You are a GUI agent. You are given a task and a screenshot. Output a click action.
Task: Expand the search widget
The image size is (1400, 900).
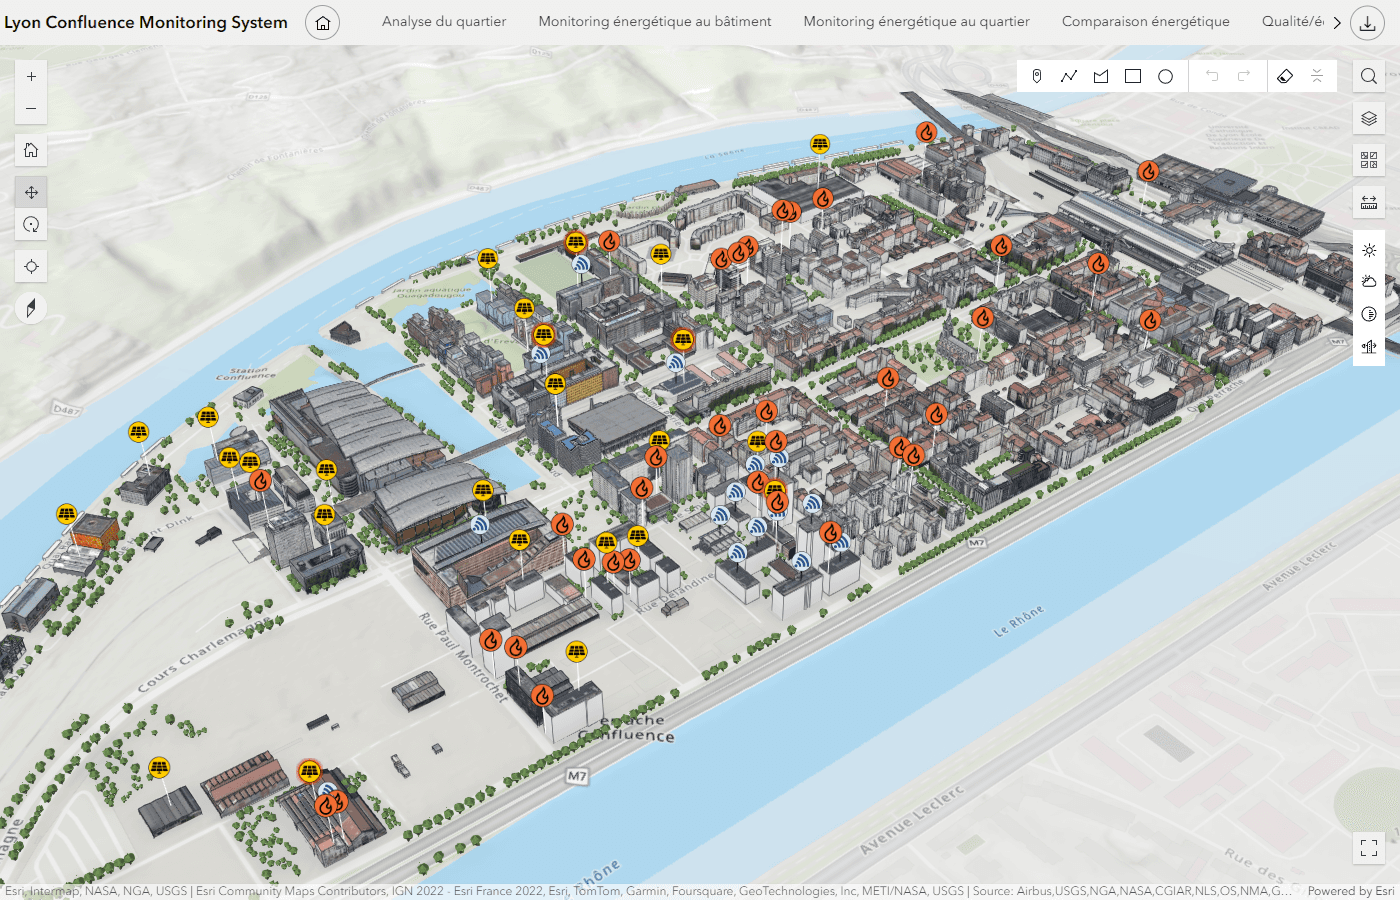(x=1369, y=76)
